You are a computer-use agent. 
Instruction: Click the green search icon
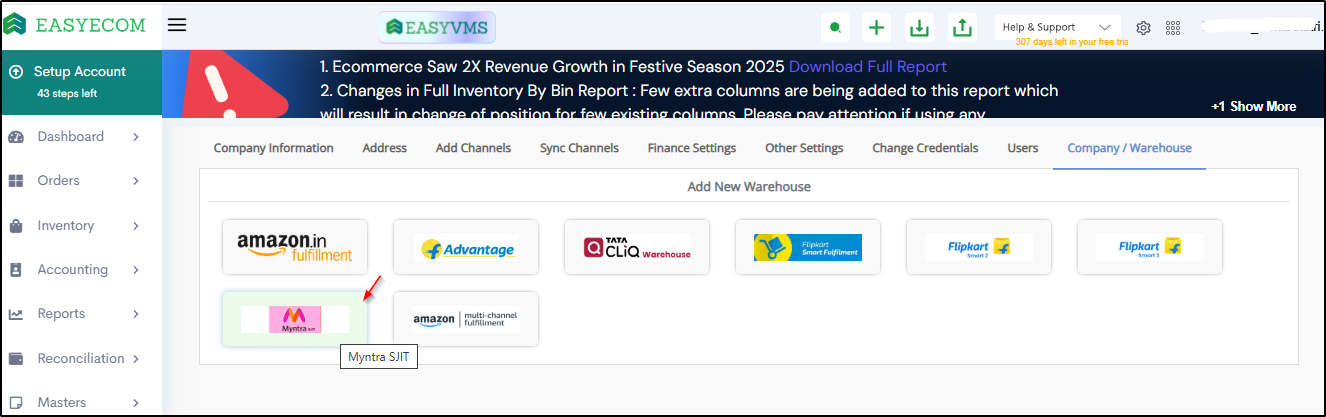[835, 28]
